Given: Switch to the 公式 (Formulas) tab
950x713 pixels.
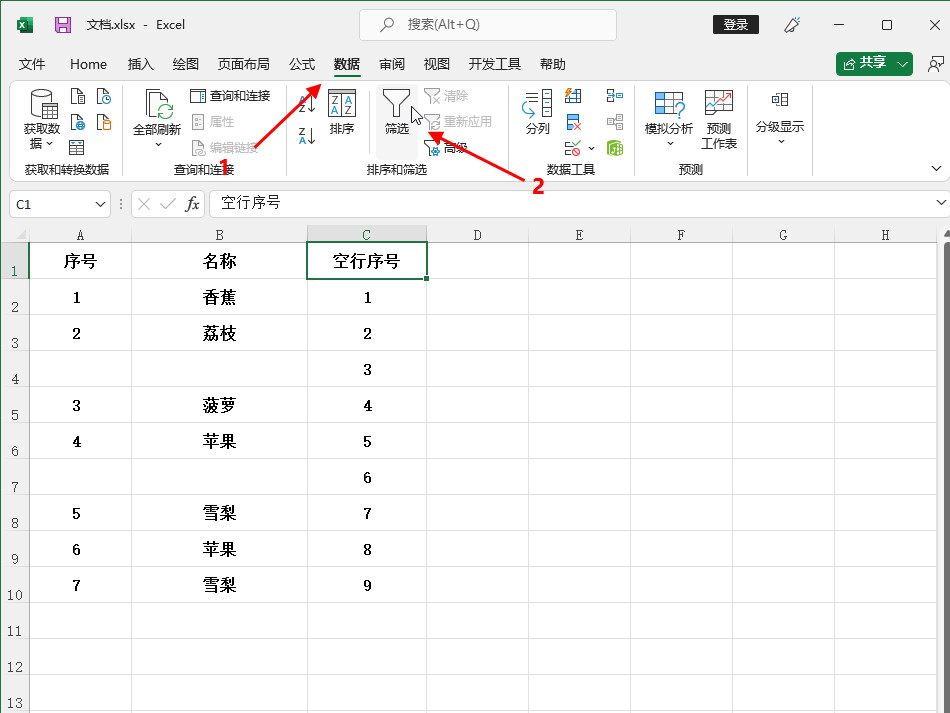Looking at the screenshot, I should point(302,64).
